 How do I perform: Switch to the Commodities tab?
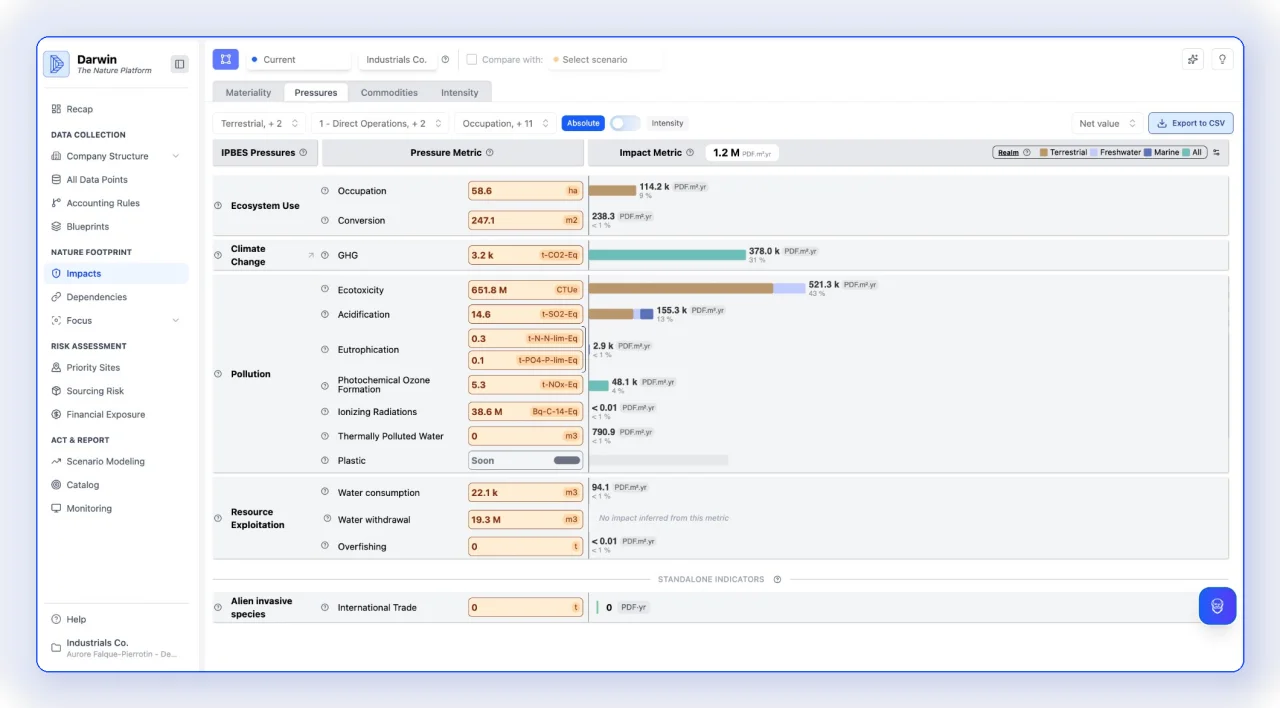[388, 91]
